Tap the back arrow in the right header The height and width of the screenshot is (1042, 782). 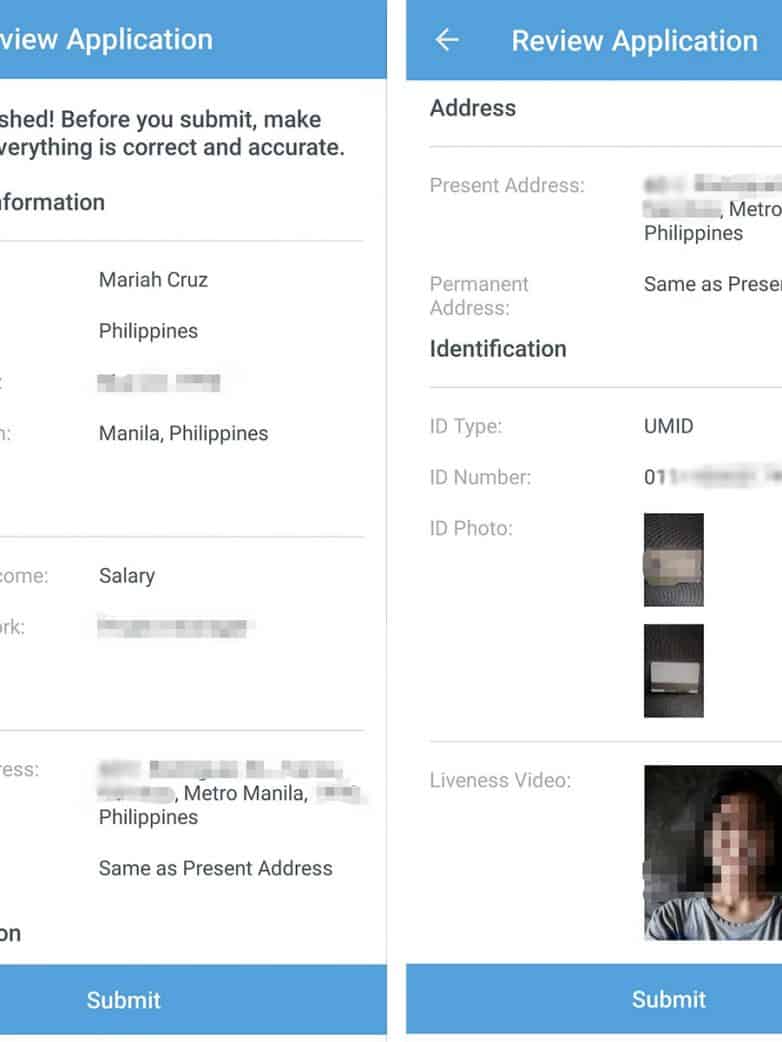coord(447,40)
